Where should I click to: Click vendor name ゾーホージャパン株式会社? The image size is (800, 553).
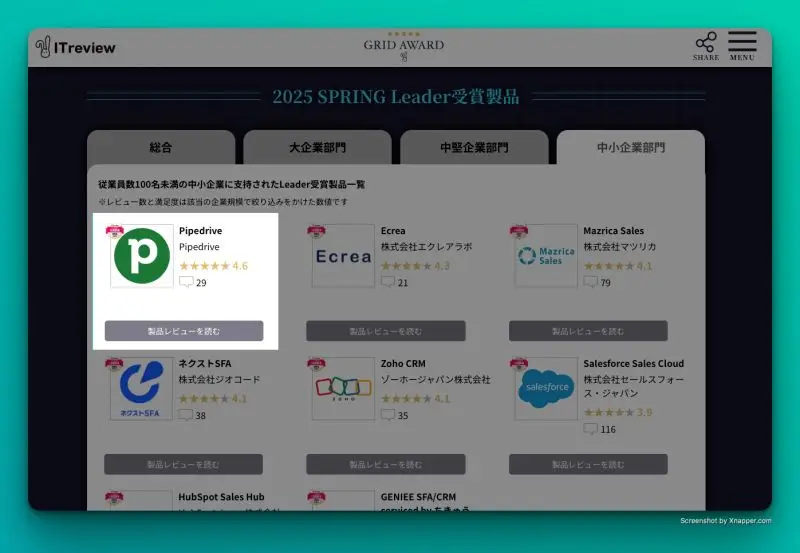pyautogui.click(x=436, y=379)
